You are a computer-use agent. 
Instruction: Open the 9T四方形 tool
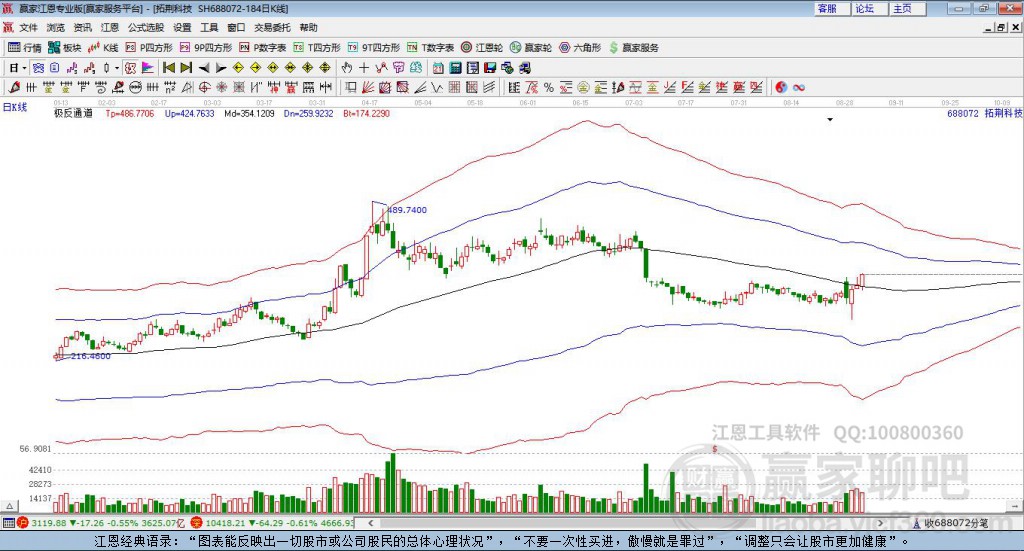[374, 48]
